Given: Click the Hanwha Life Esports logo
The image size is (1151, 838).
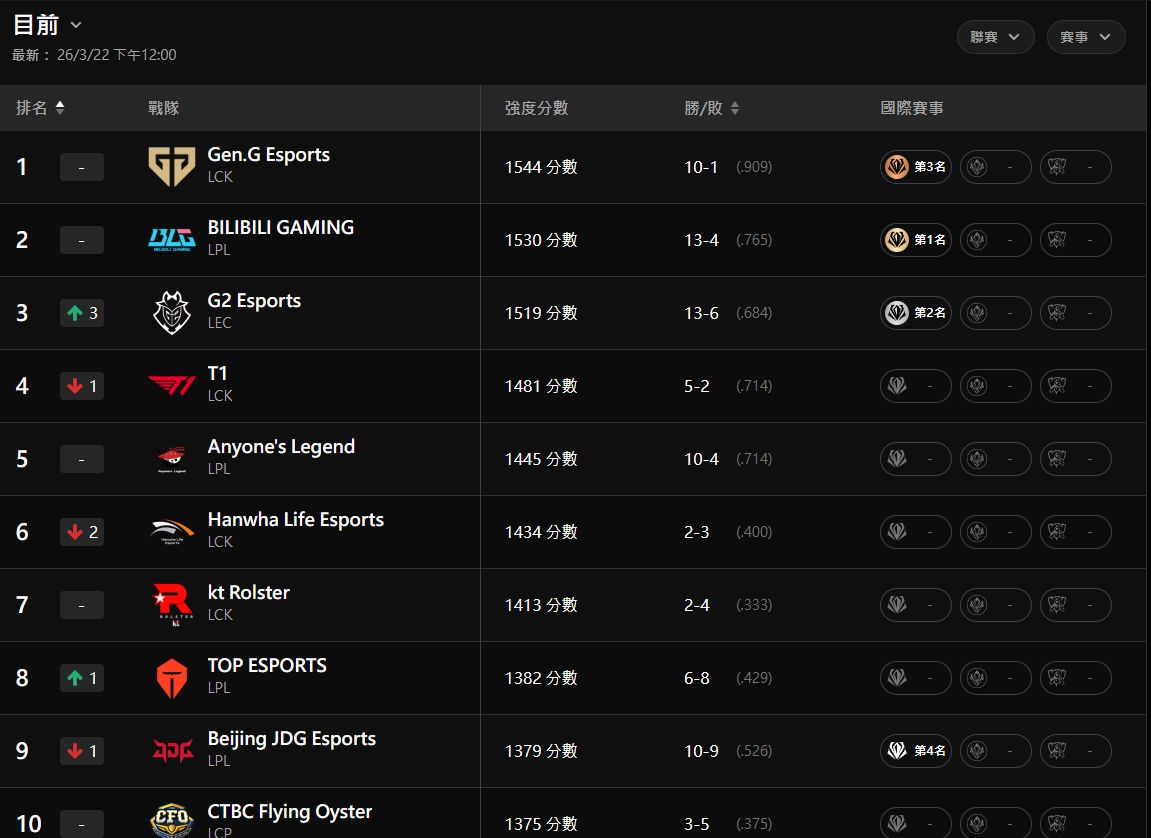Looking at the screenshot, I should pyautogui.click(x=171, y=532).
